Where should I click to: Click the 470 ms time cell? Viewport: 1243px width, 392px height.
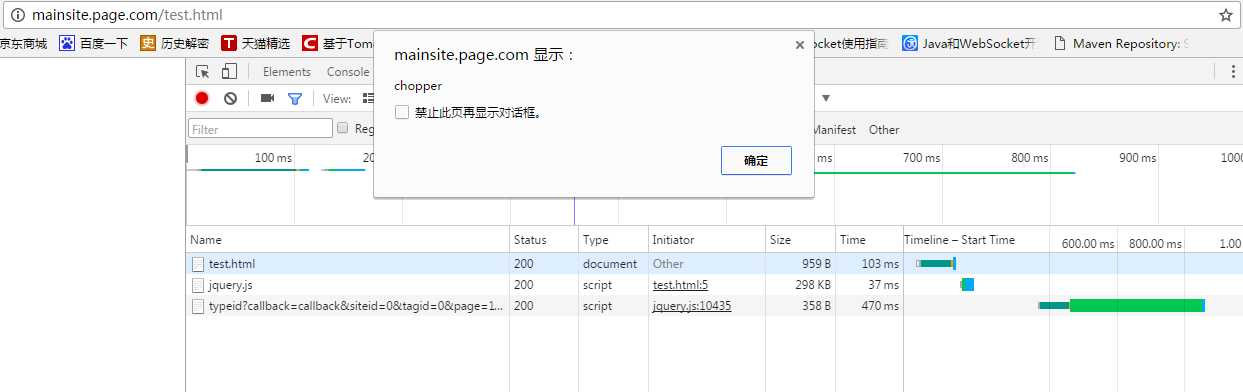pos(869,306)
